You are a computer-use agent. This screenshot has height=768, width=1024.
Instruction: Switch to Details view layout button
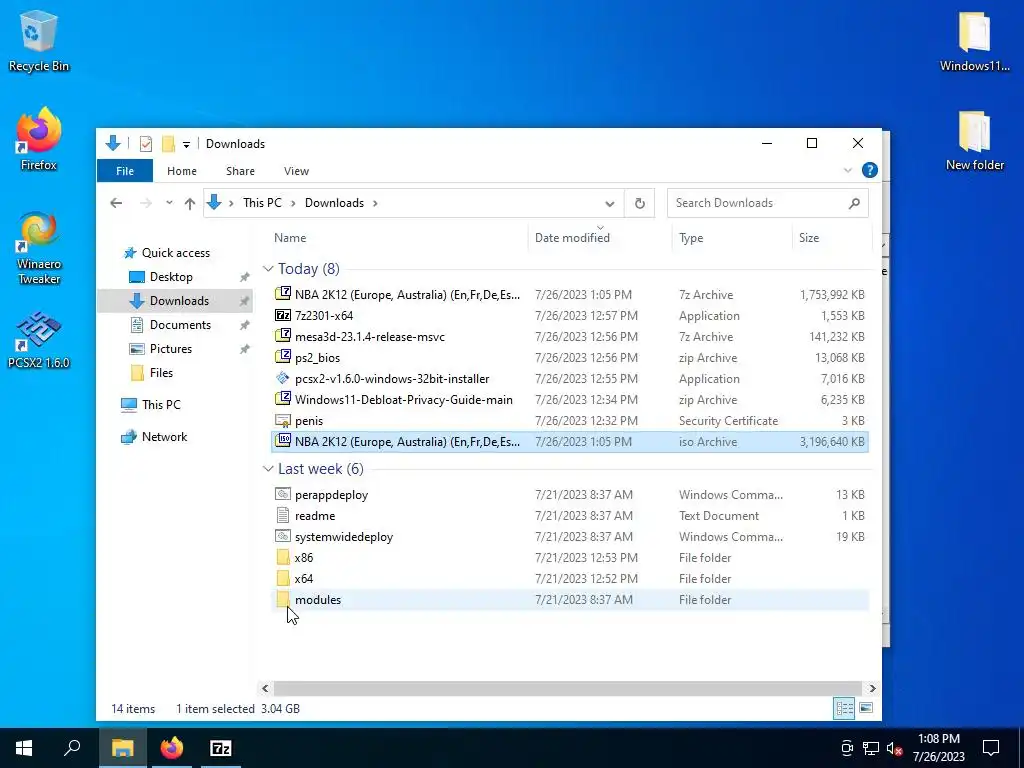click(844, 709)
